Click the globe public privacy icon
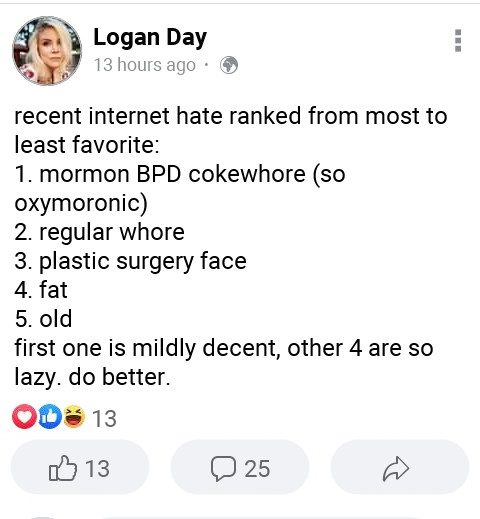Screen dimensions: 480x519 (x=229, y=65)
